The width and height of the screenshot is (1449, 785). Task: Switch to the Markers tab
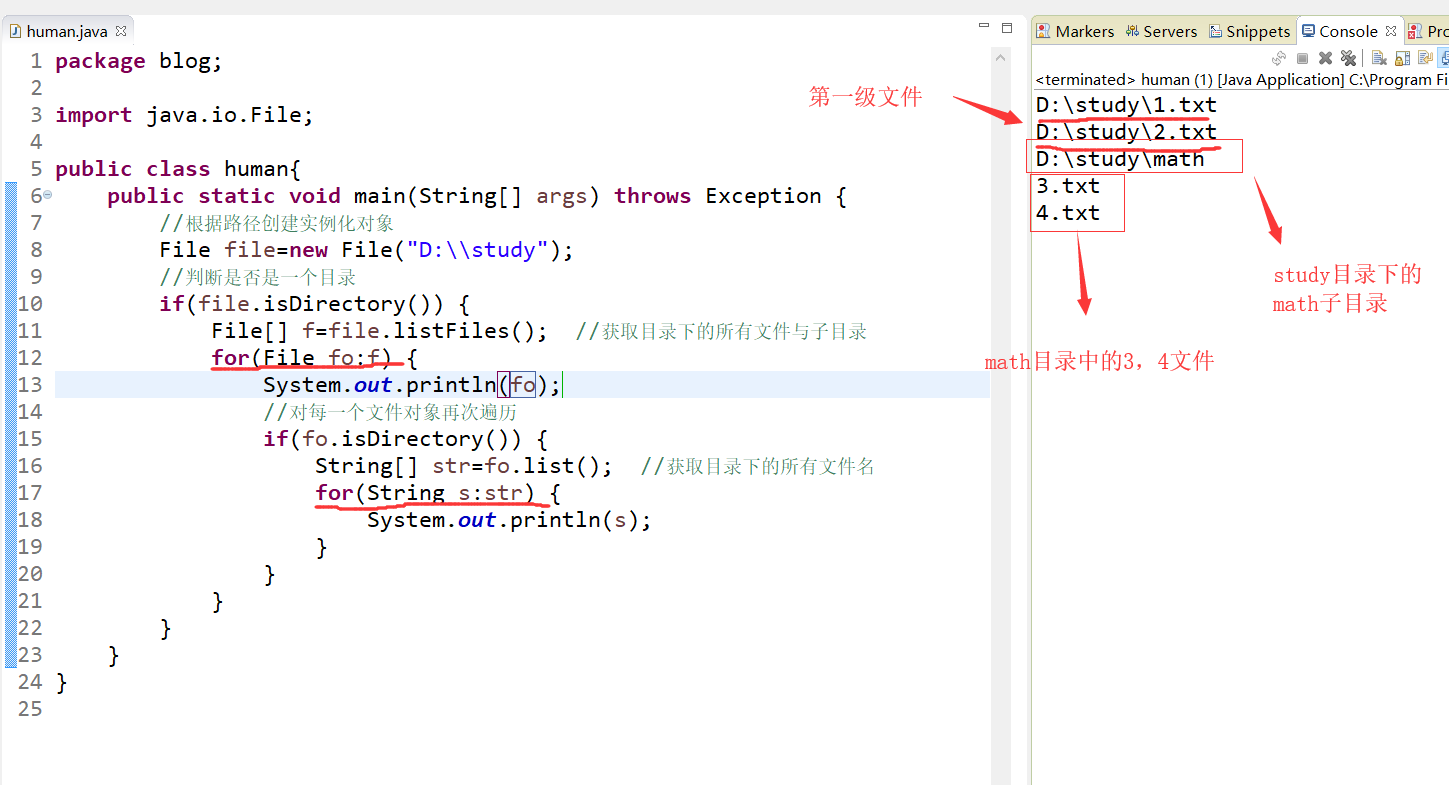point(1075,31)
